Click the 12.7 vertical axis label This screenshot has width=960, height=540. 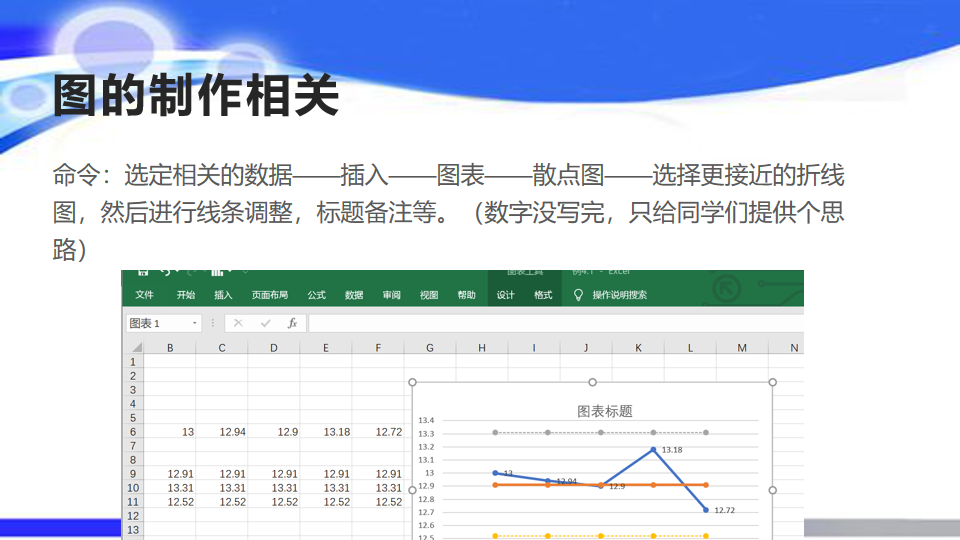(x=426, y=512)
